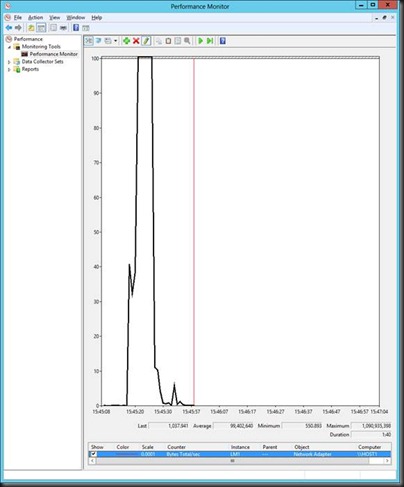Expand the Reports node
This screenshot has height=487, width=404.
pos(9,70)
